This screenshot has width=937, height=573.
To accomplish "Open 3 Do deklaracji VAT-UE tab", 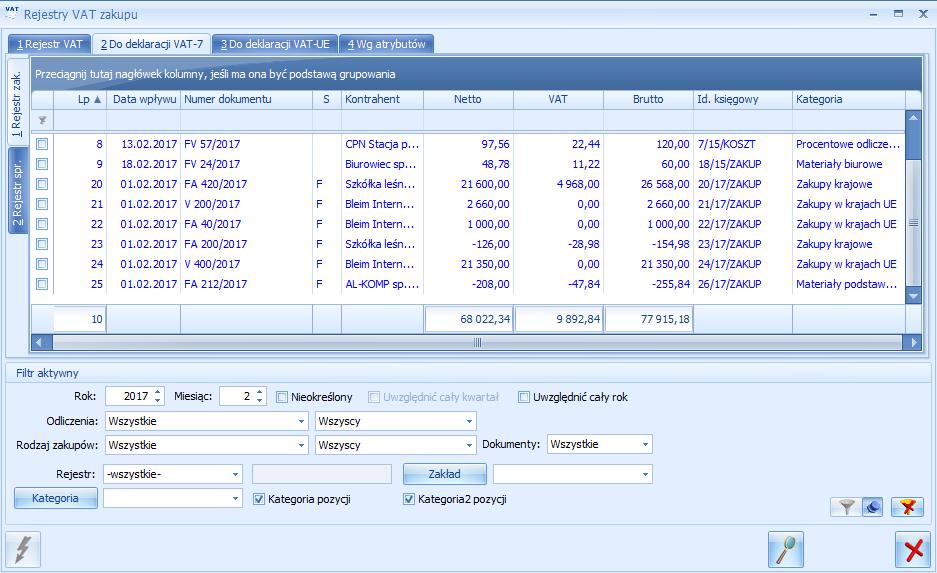I will pyautogui.click(x=275, y=44).
